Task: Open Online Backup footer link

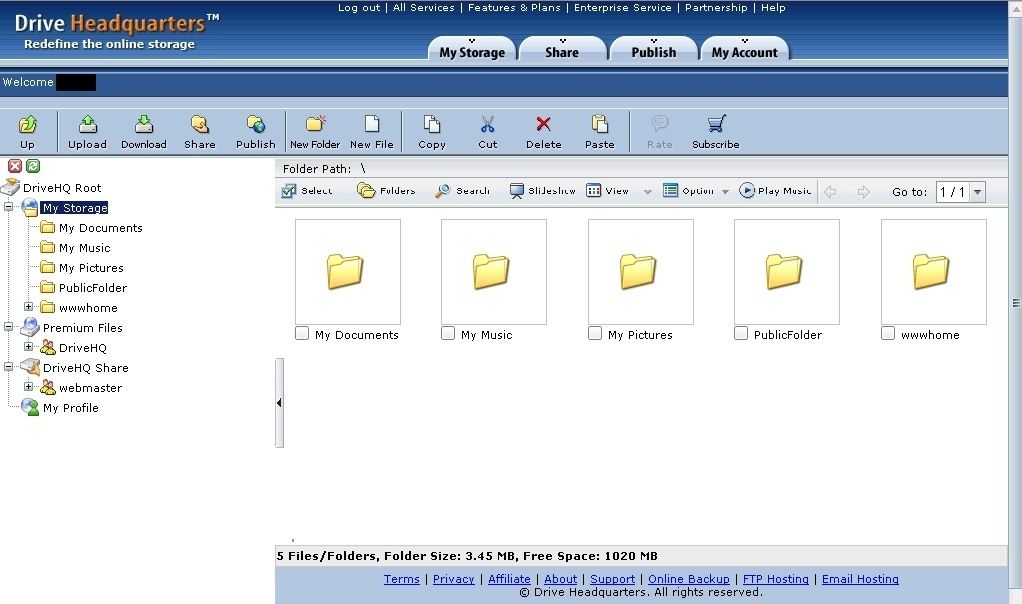Action: pyautogui.click(x=689, y=579)
